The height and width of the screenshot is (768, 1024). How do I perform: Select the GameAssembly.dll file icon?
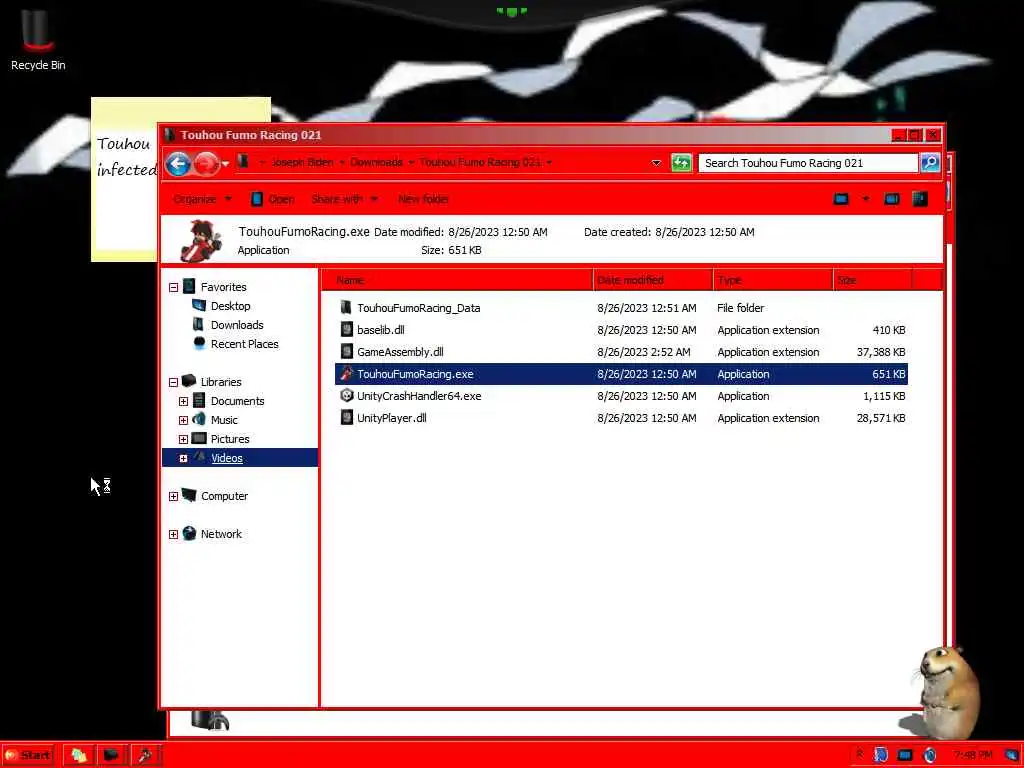pos(347,352)
